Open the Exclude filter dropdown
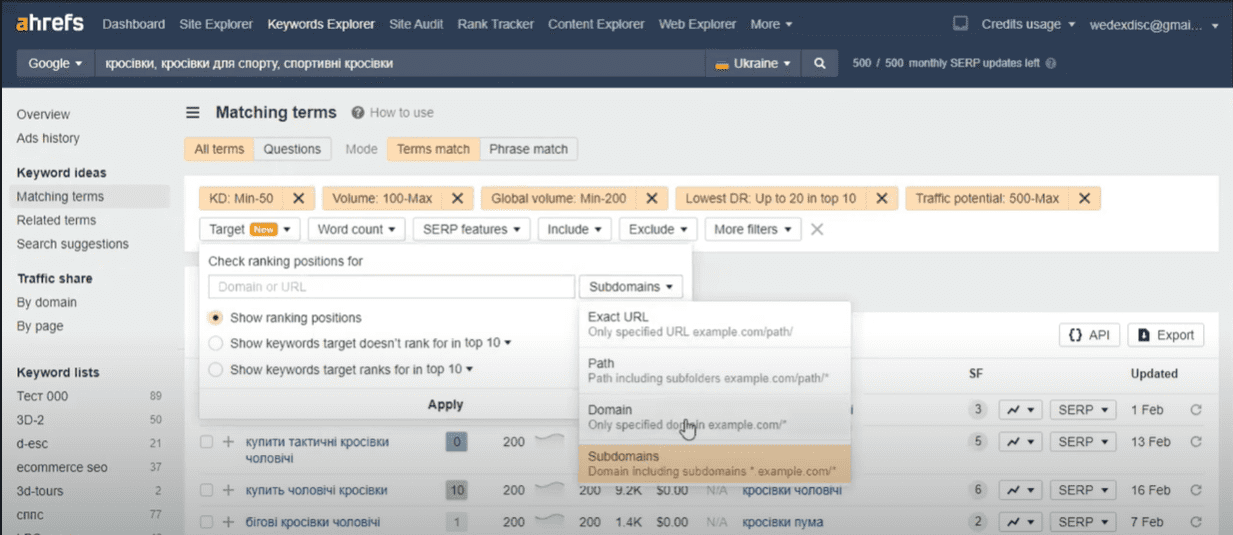The width and height of the screenshot is (1233, 535). [x=658, y=229]
